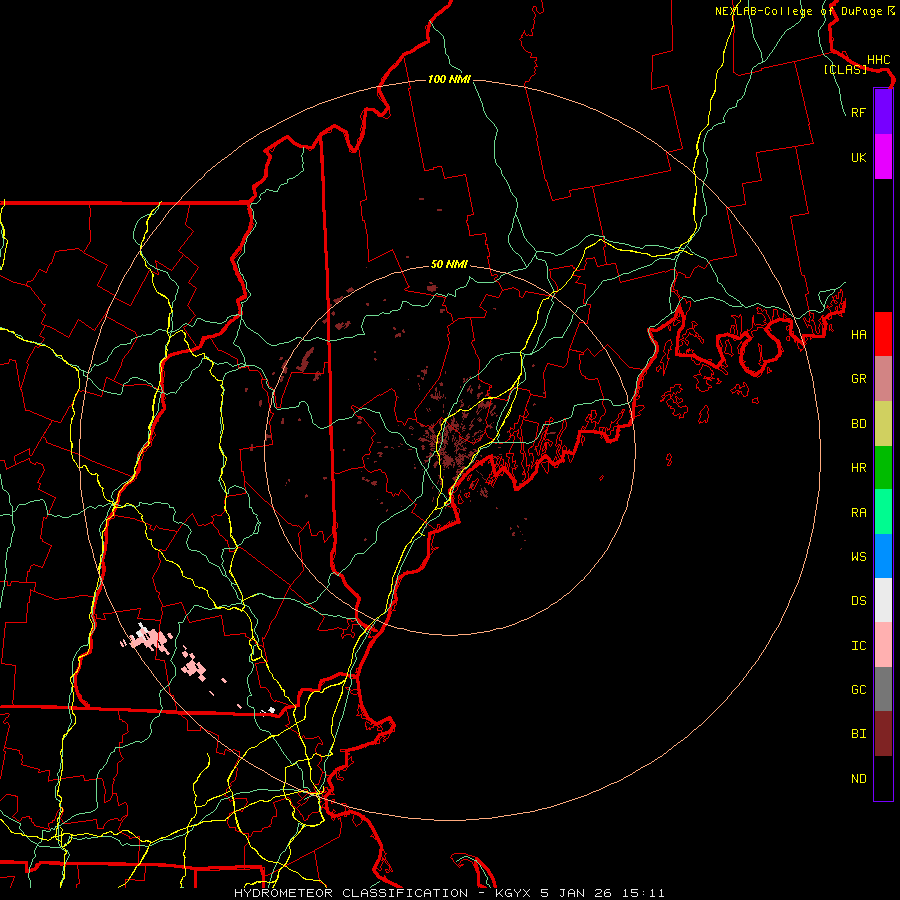Click the ND legend label

[x=858, y=779]
